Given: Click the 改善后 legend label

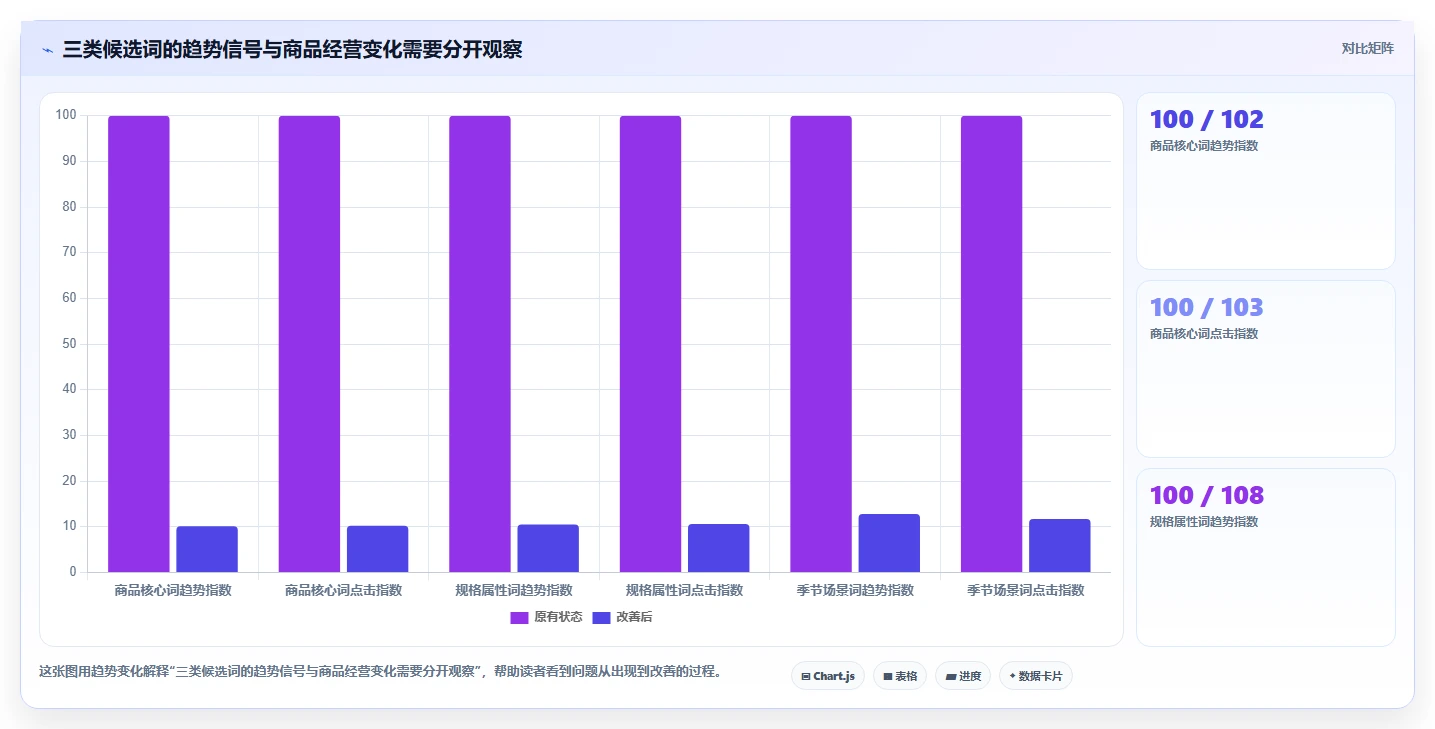Looking at the screenshot, I should [634, 617].
